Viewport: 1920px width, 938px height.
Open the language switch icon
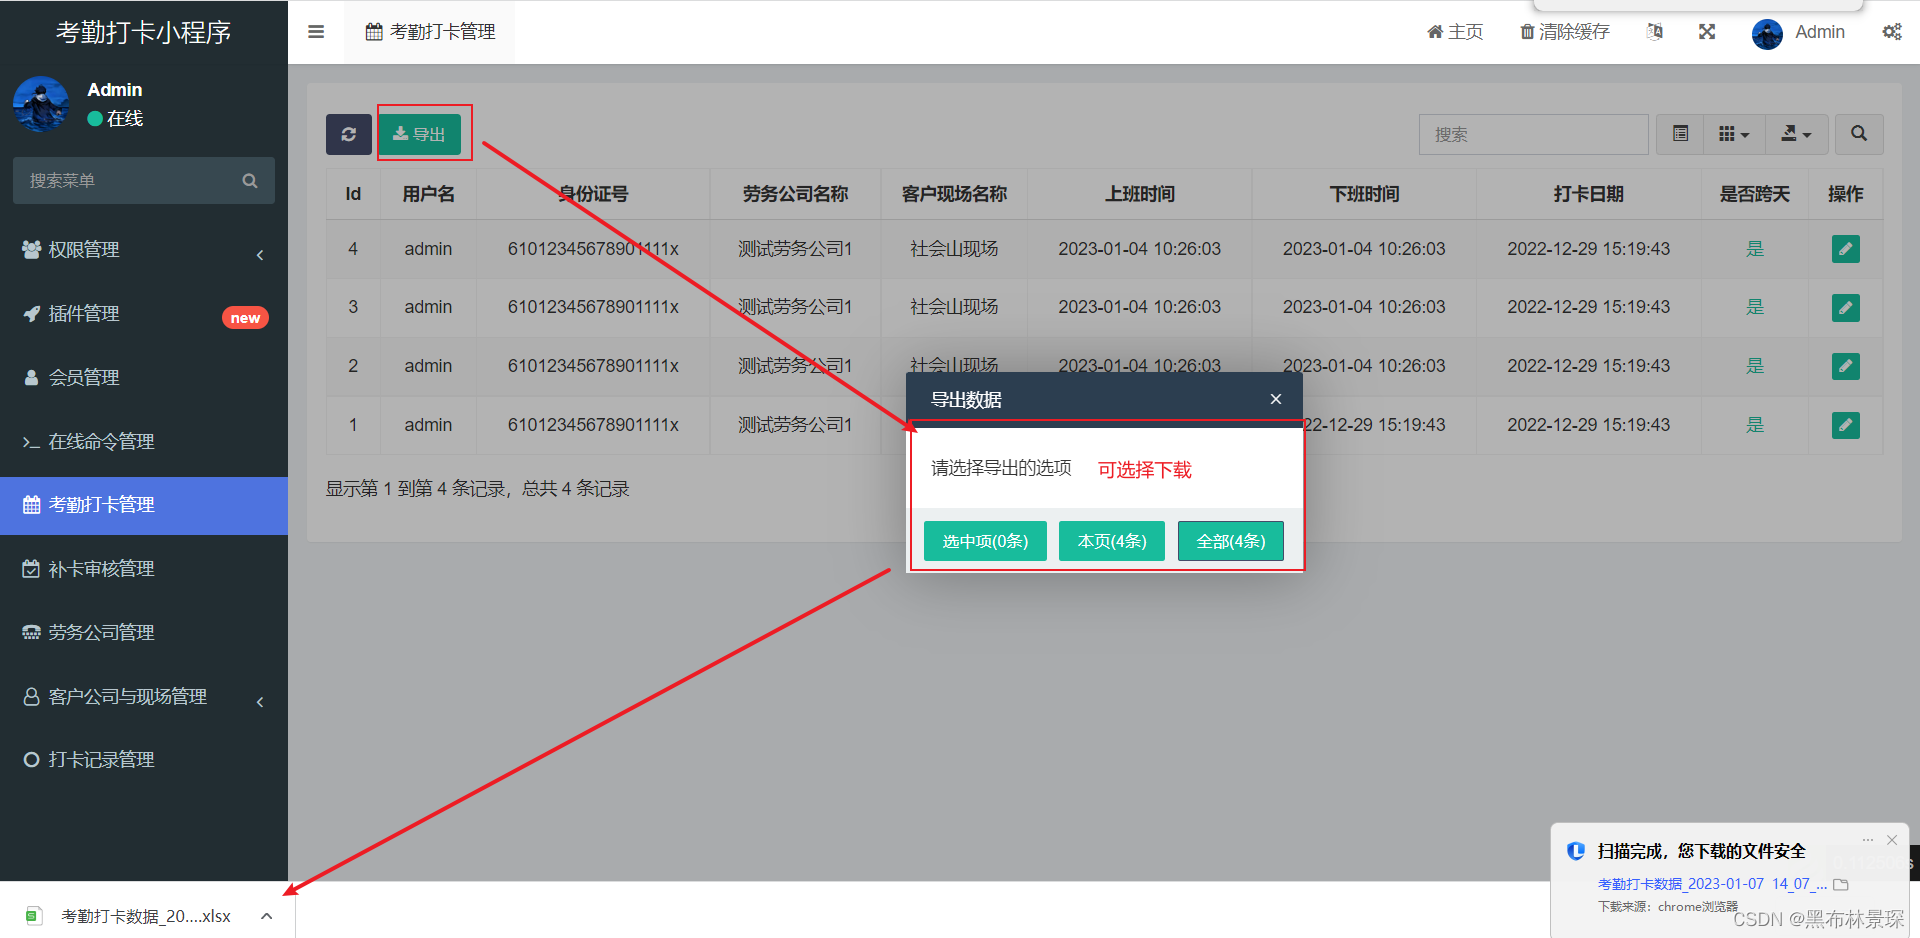click(x=1654, y=31)
